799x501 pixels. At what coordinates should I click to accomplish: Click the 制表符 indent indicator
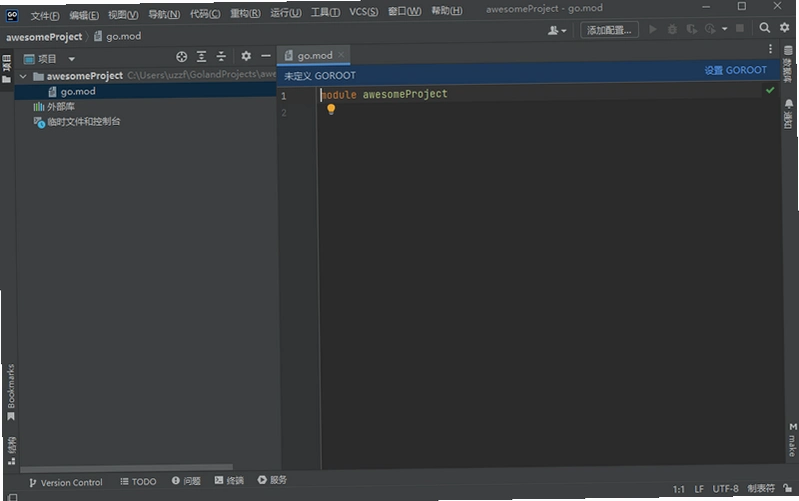tap(761, 488)
